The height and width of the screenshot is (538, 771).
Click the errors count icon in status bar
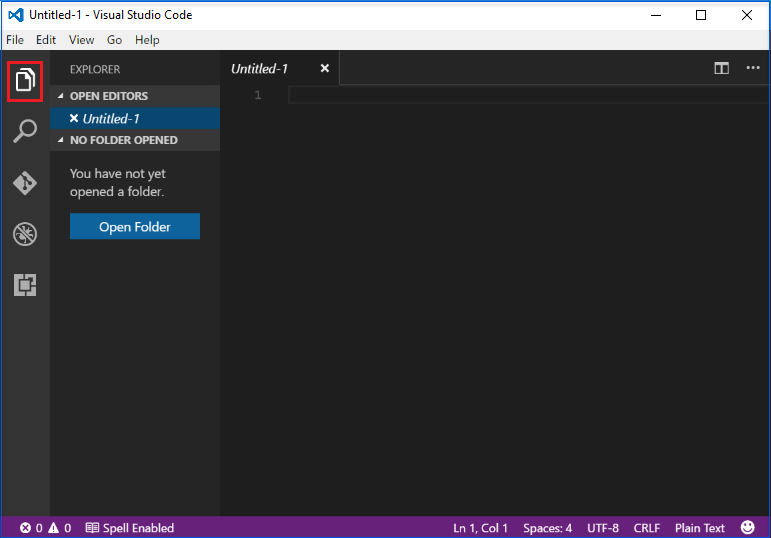pyautogui.click(x=25, y=528)
